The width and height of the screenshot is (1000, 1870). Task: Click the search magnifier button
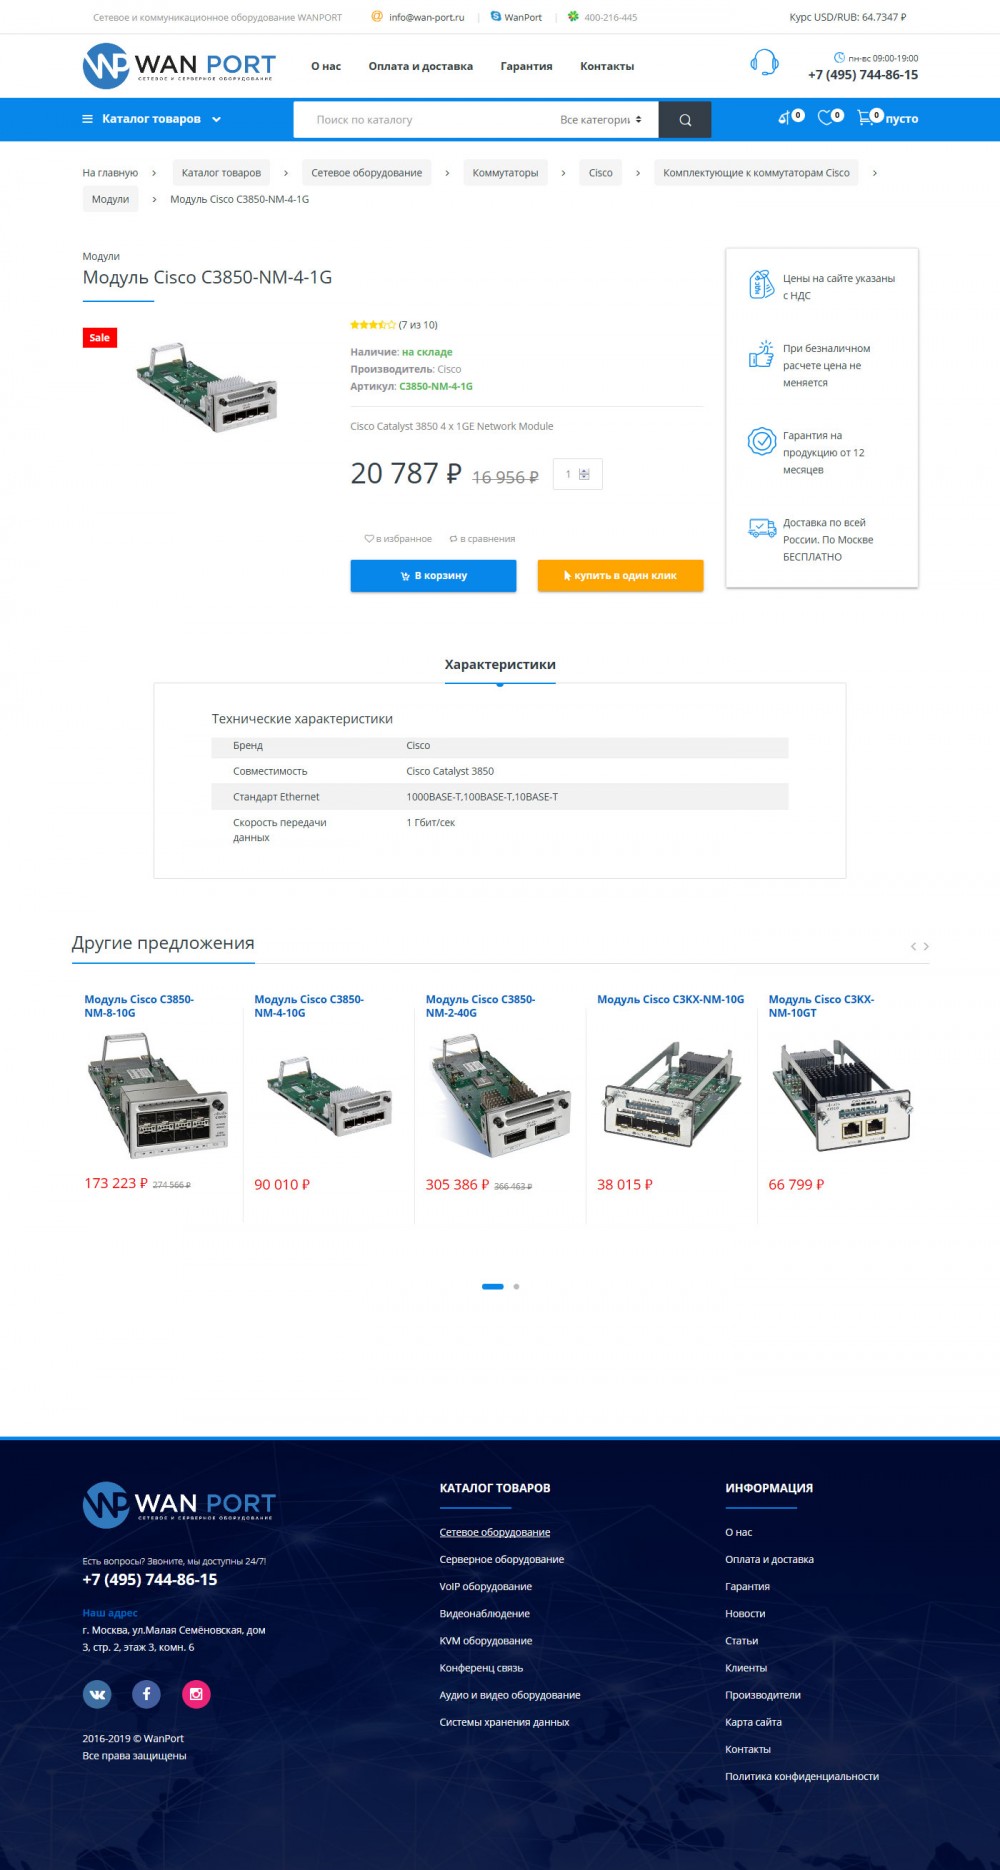point(685,120)
